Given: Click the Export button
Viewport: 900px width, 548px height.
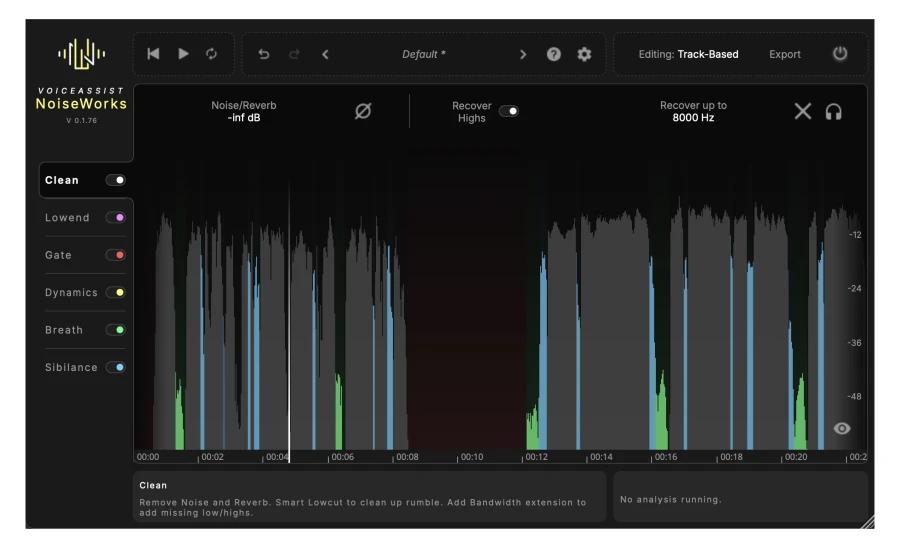Looking at the screenshot, I should (785, 54).
